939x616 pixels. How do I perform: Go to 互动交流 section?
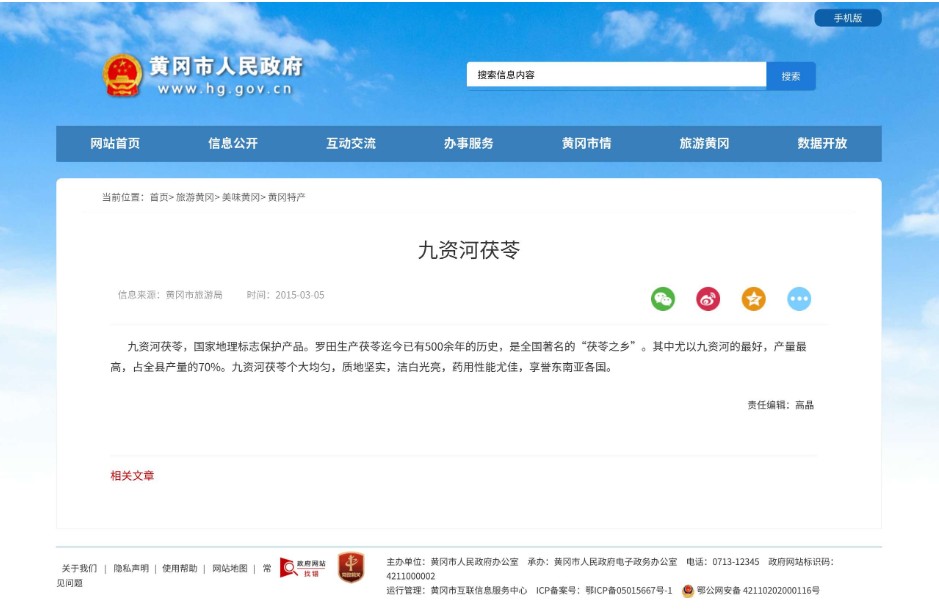[351, 144]
